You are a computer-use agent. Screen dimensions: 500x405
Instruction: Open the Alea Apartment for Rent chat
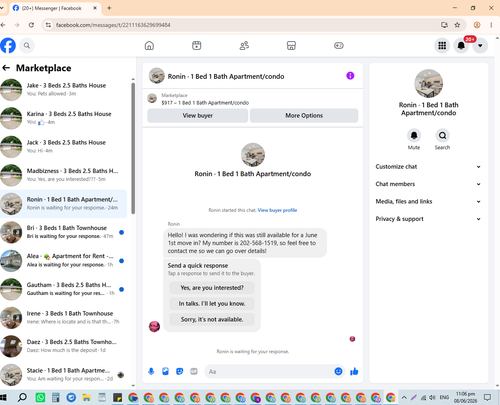(63, 260)
